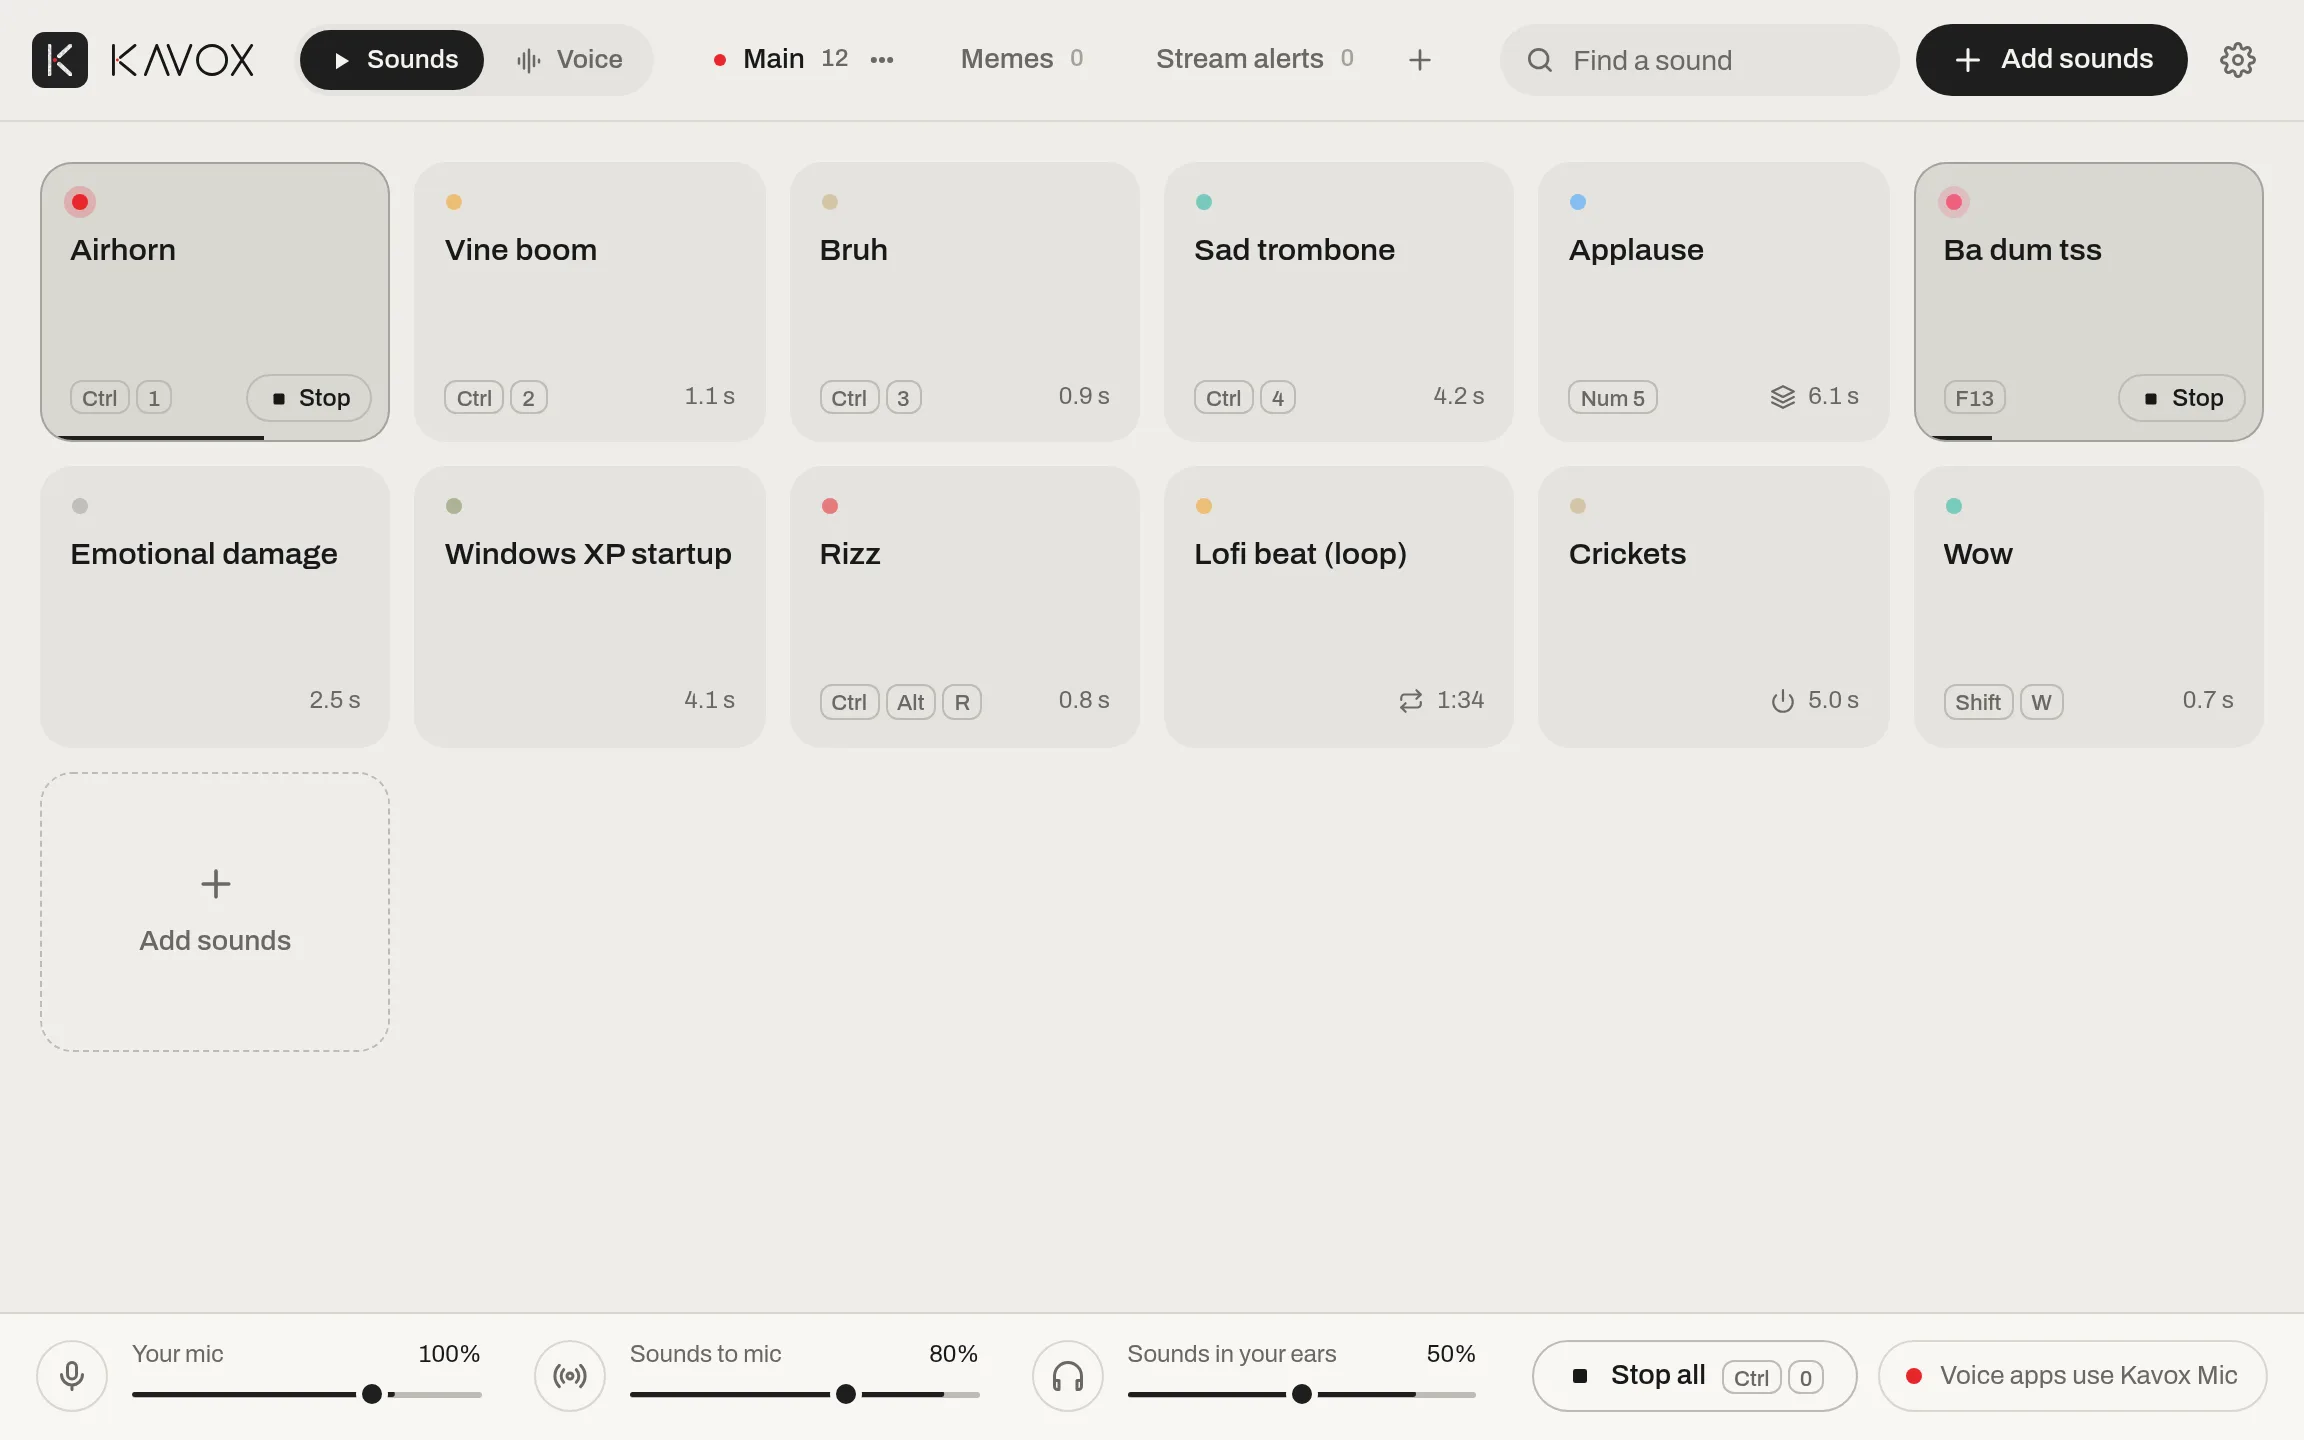
Task: Open the Stream alerts board tab
Action: pyautogui.click(x=1255, y=60)
